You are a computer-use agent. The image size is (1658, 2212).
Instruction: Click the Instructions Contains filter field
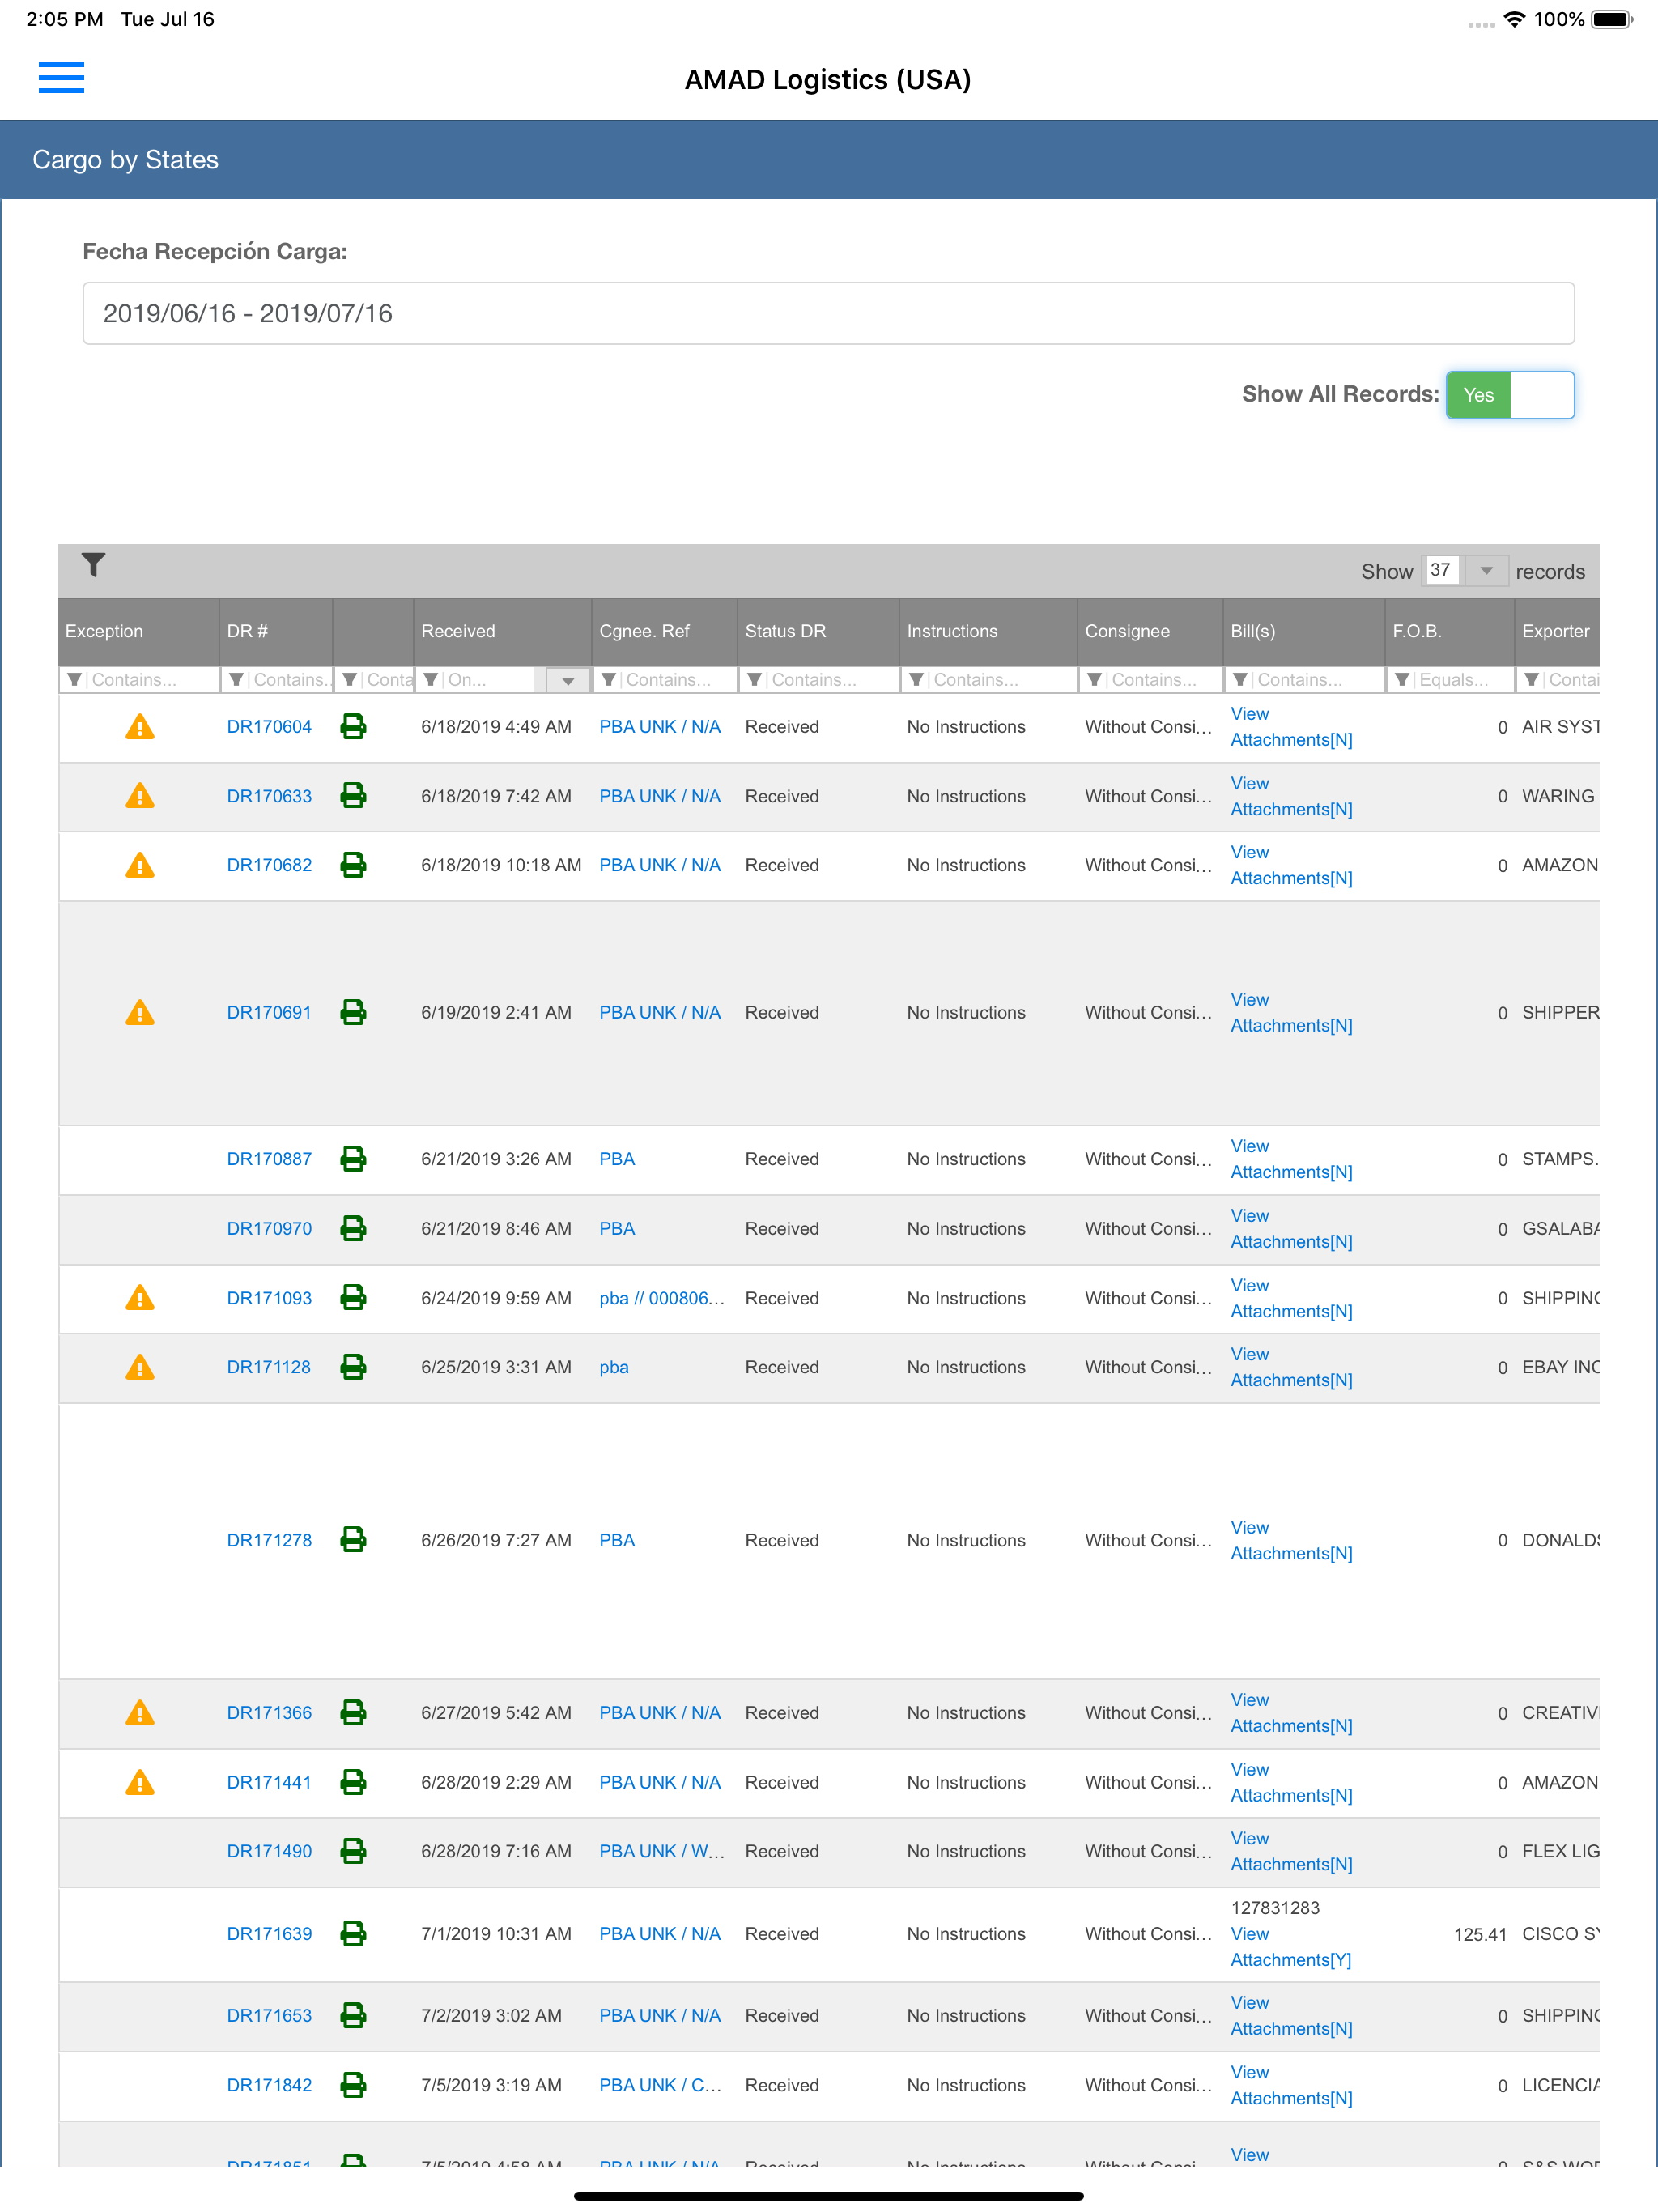[988, 680]
